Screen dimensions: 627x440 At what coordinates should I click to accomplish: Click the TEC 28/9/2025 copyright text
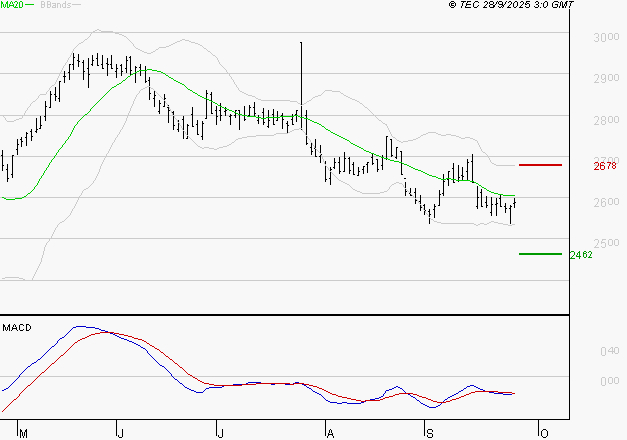point(511,4)
